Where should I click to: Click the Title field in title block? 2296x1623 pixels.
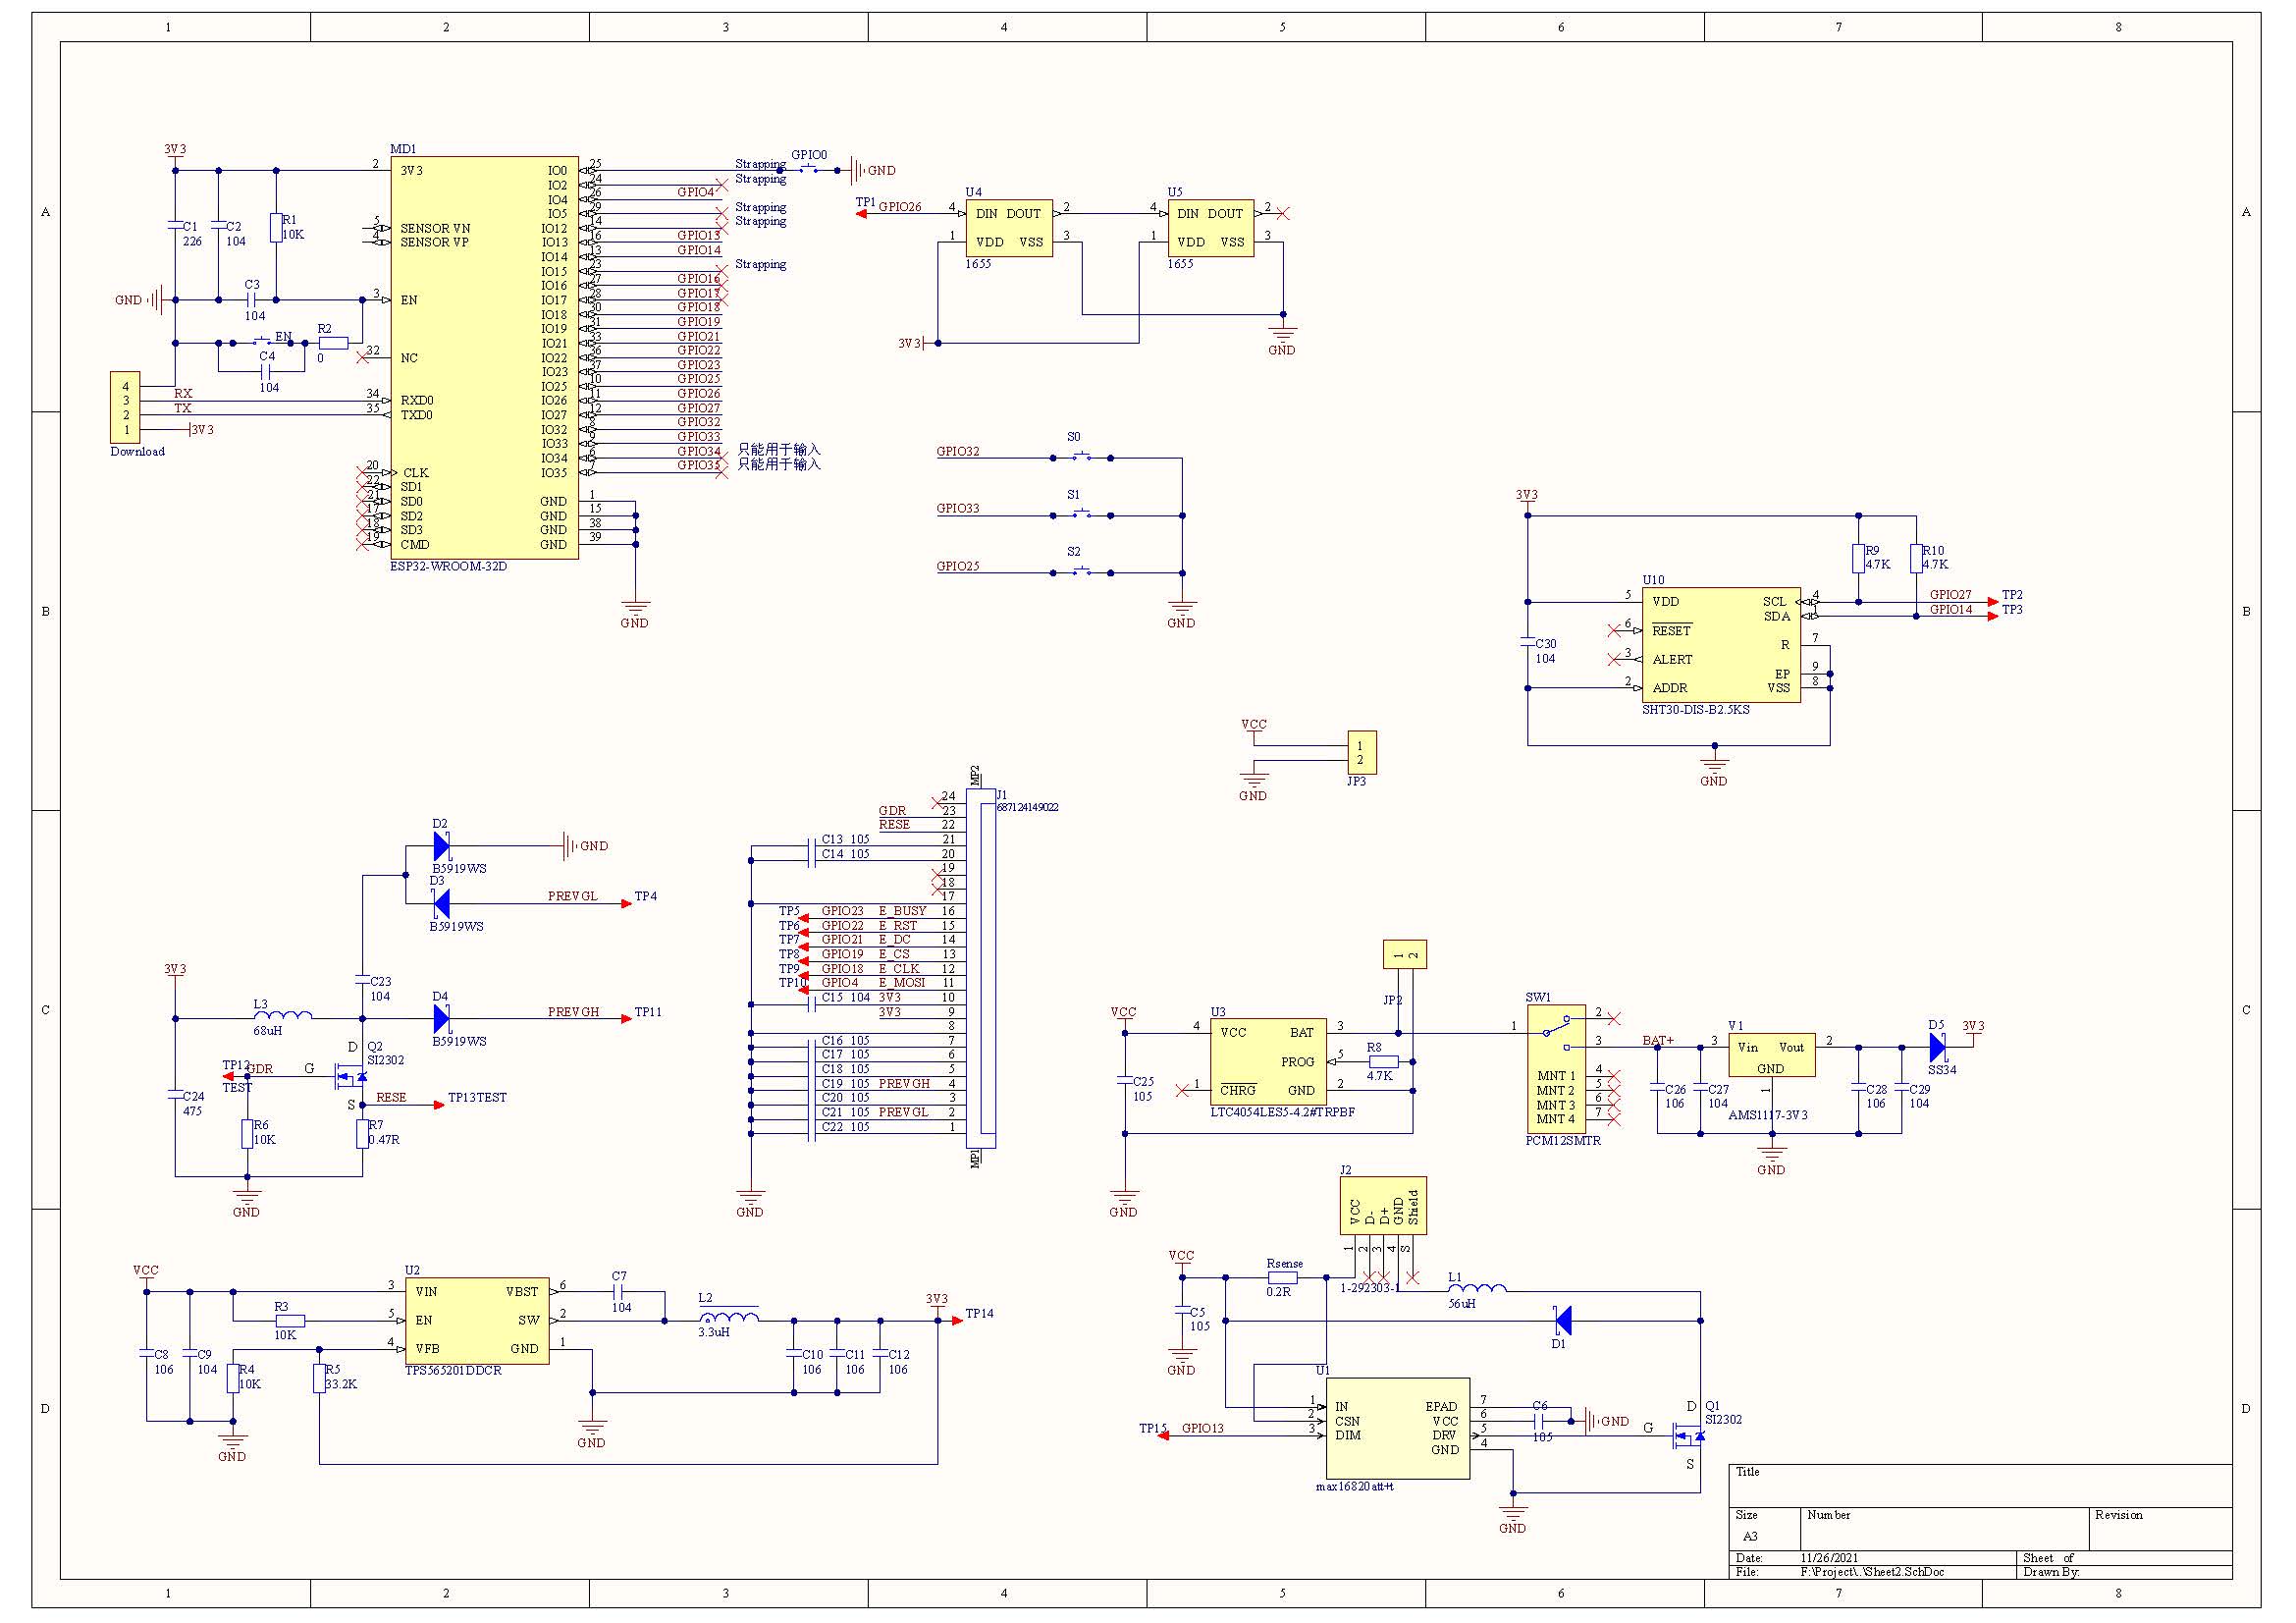[x=1980, y=1486]
